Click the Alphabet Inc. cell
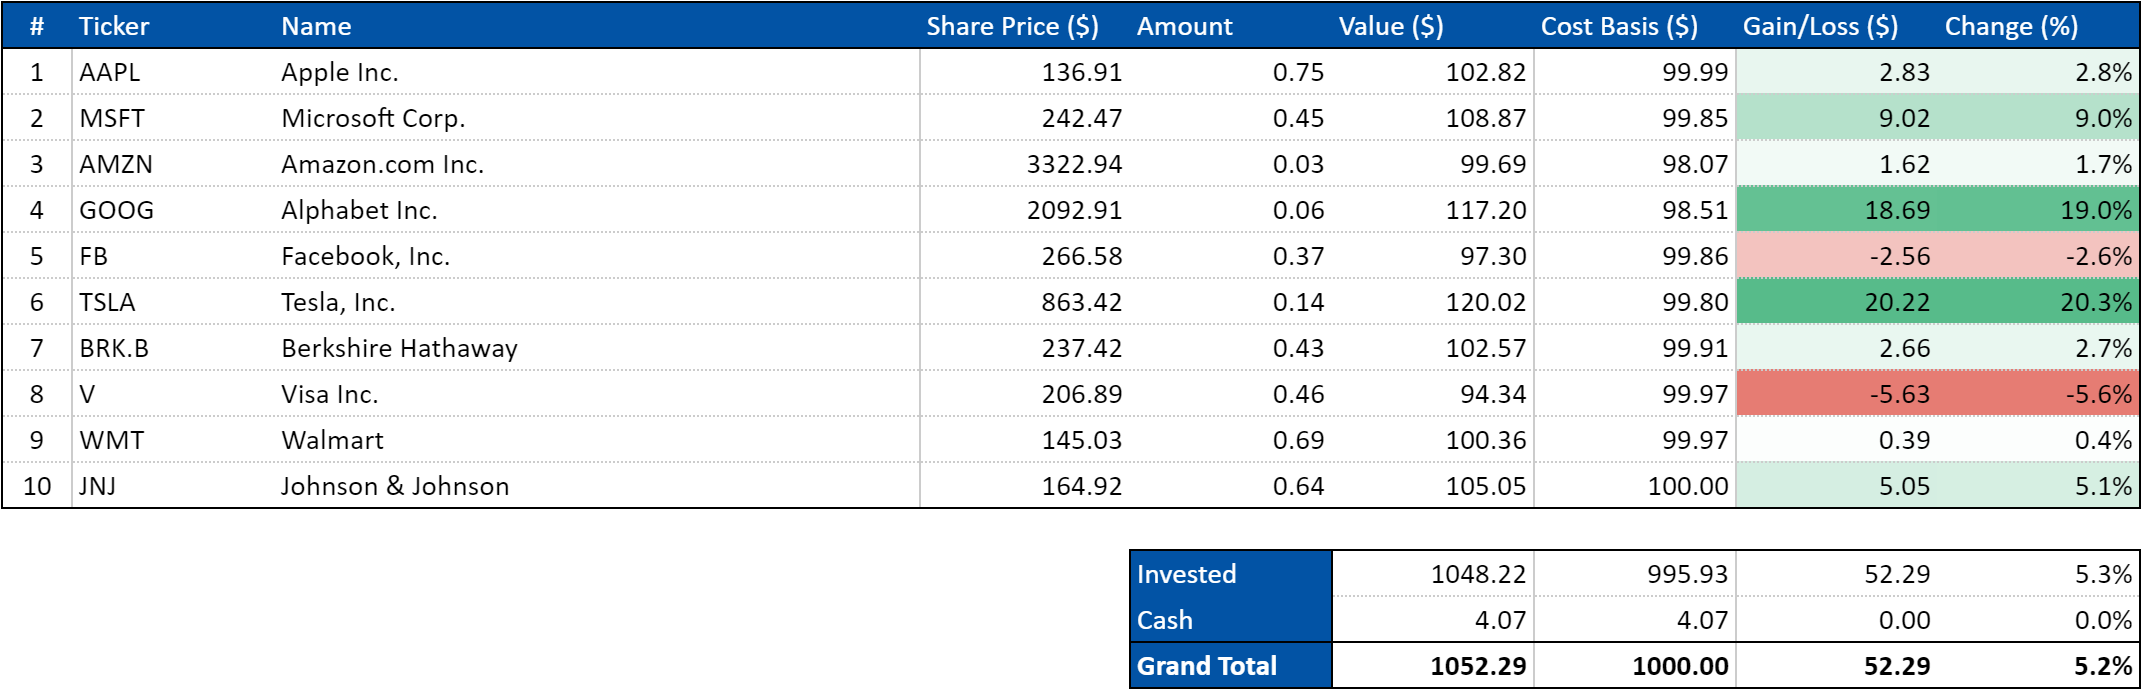This screenshot has height=690, width=2142. 597,210
